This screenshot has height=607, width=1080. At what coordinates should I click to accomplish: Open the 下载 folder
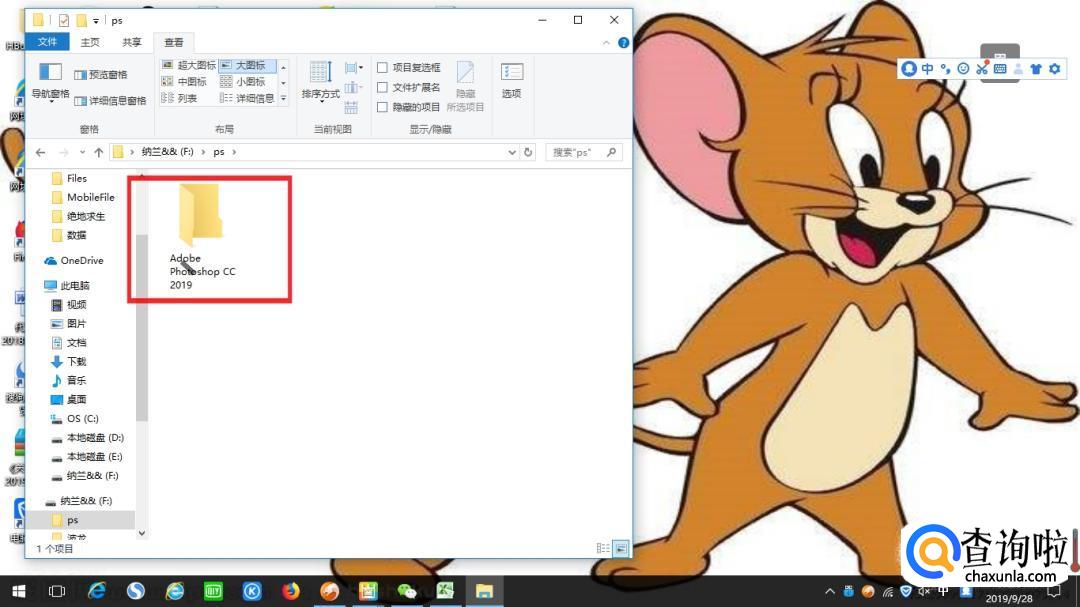[76, 362]
